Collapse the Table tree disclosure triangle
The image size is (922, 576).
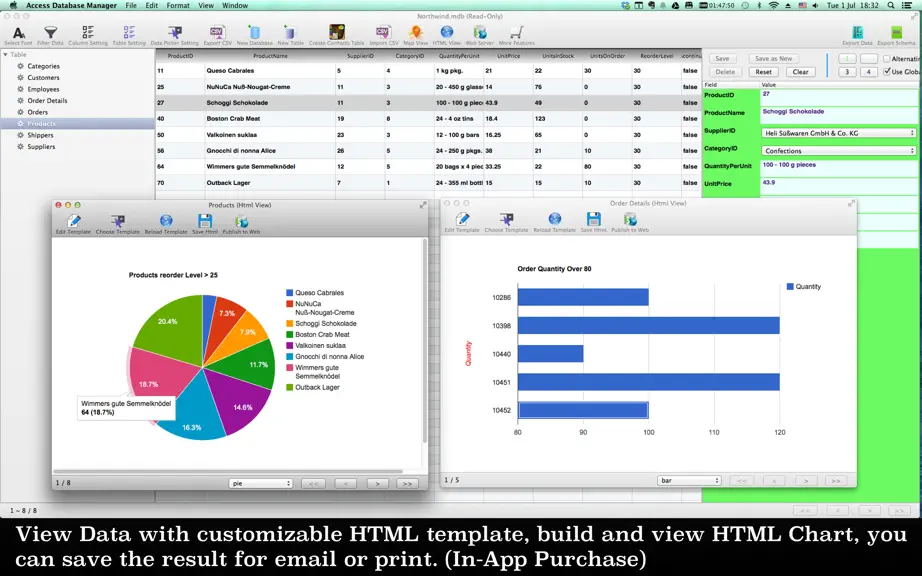(5, 55)
